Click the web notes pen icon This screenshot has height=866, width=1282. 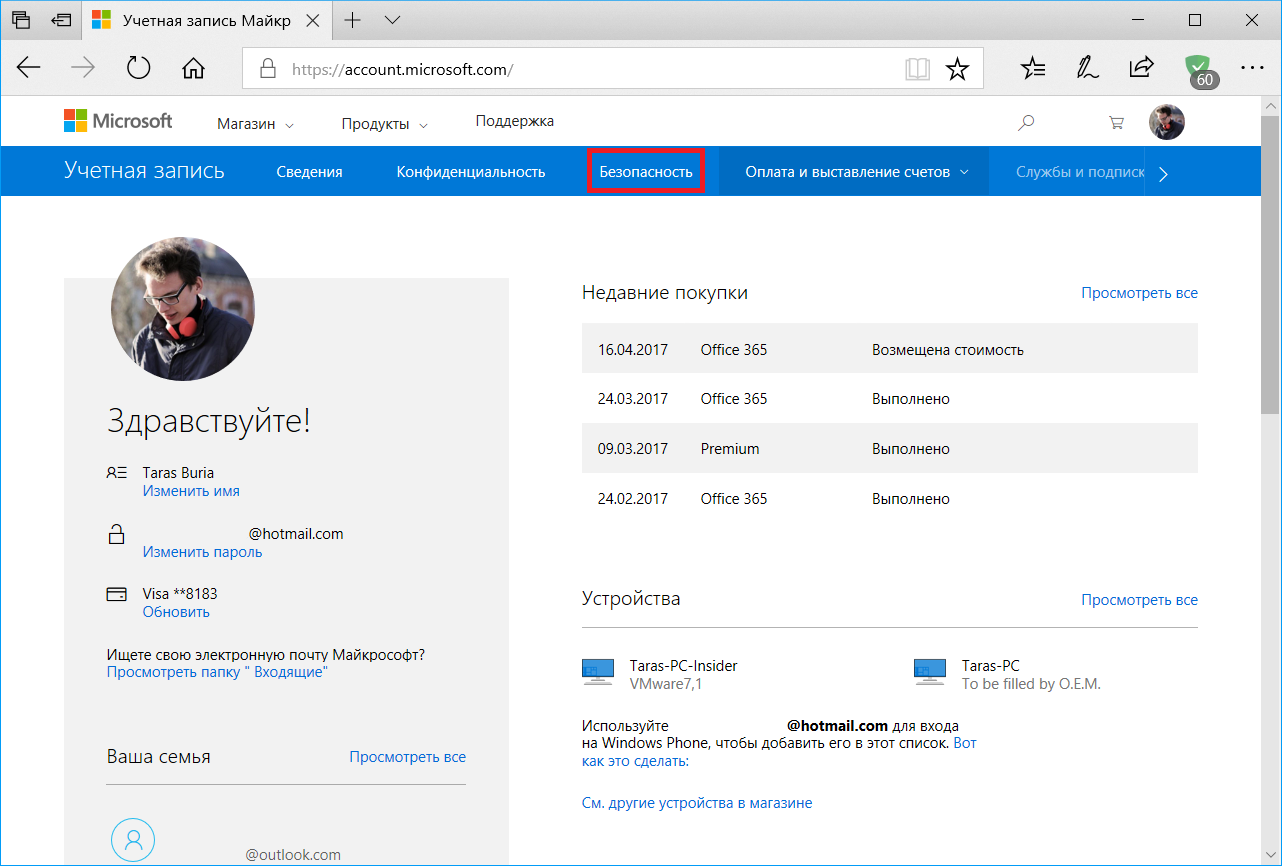(x=1087, y=68)
